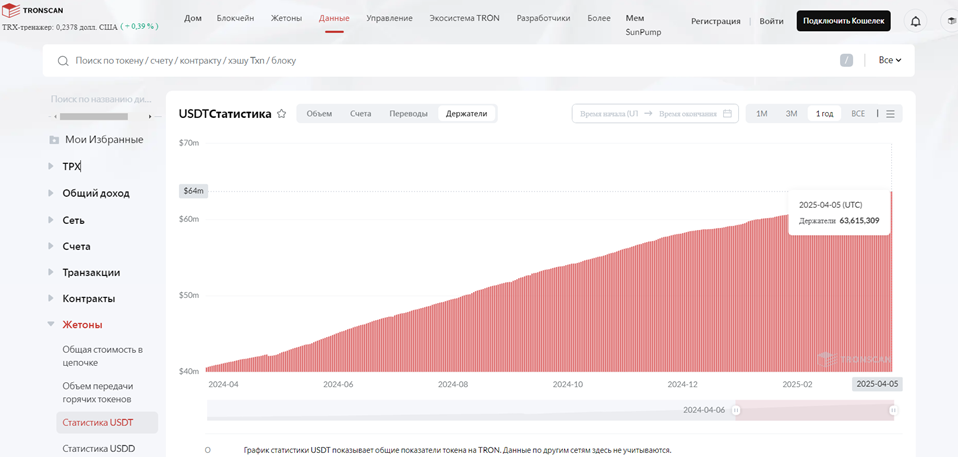Click Подключить Кошелек button

[x=843, y=21]
